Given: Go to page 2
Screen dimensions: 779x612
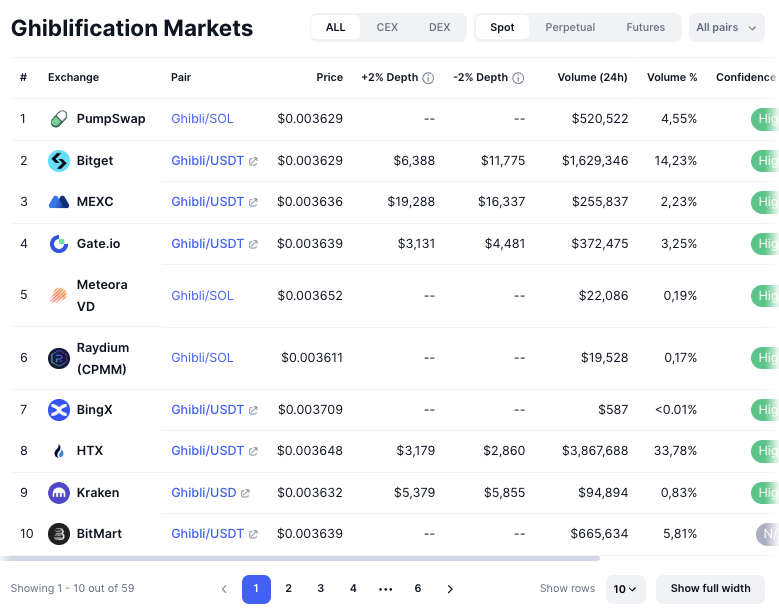Looking at the screenshot, I should (289, 589).
